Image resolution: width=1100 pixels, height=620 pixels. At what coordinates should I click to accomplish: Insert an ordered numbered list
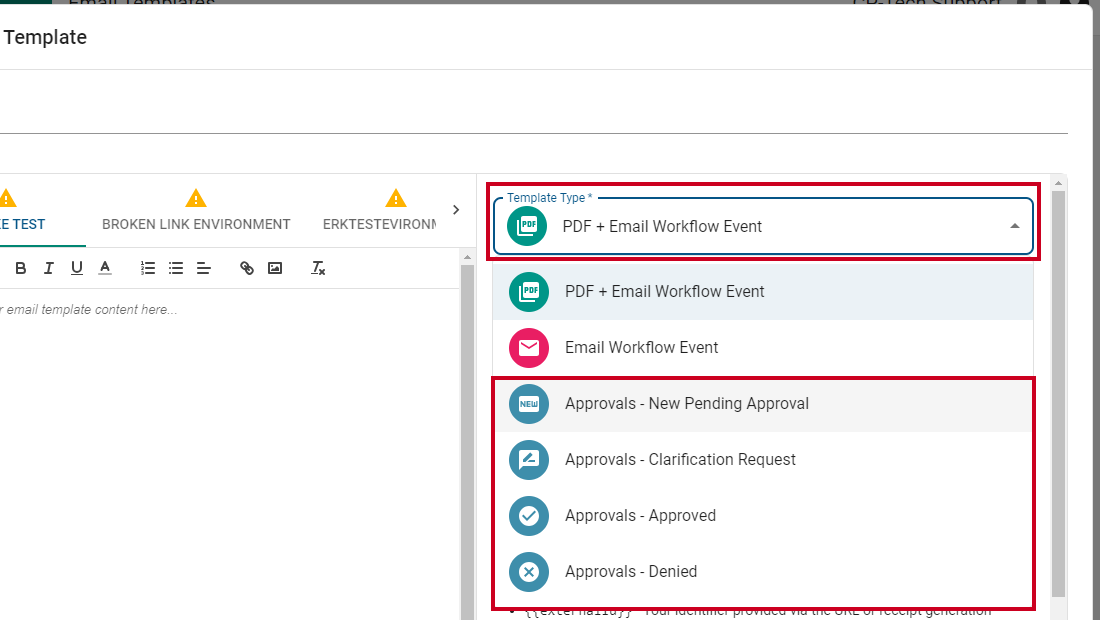(x=147, y=268)
